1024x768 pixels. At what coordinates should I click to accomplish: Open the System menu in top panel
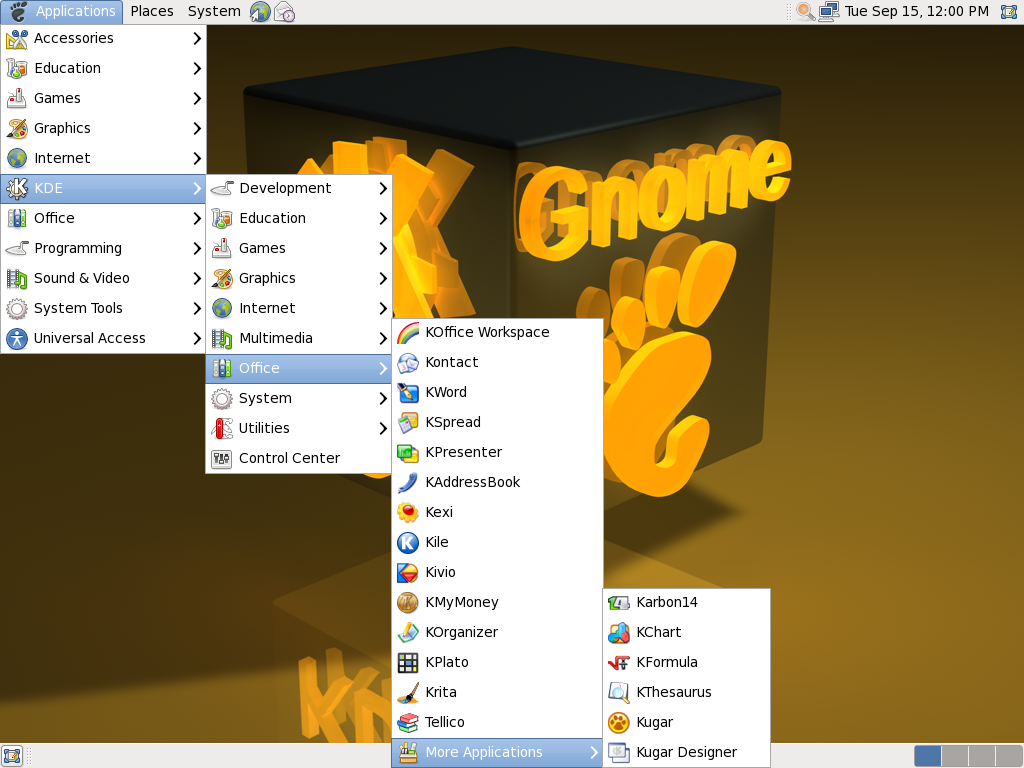[214, 11]
